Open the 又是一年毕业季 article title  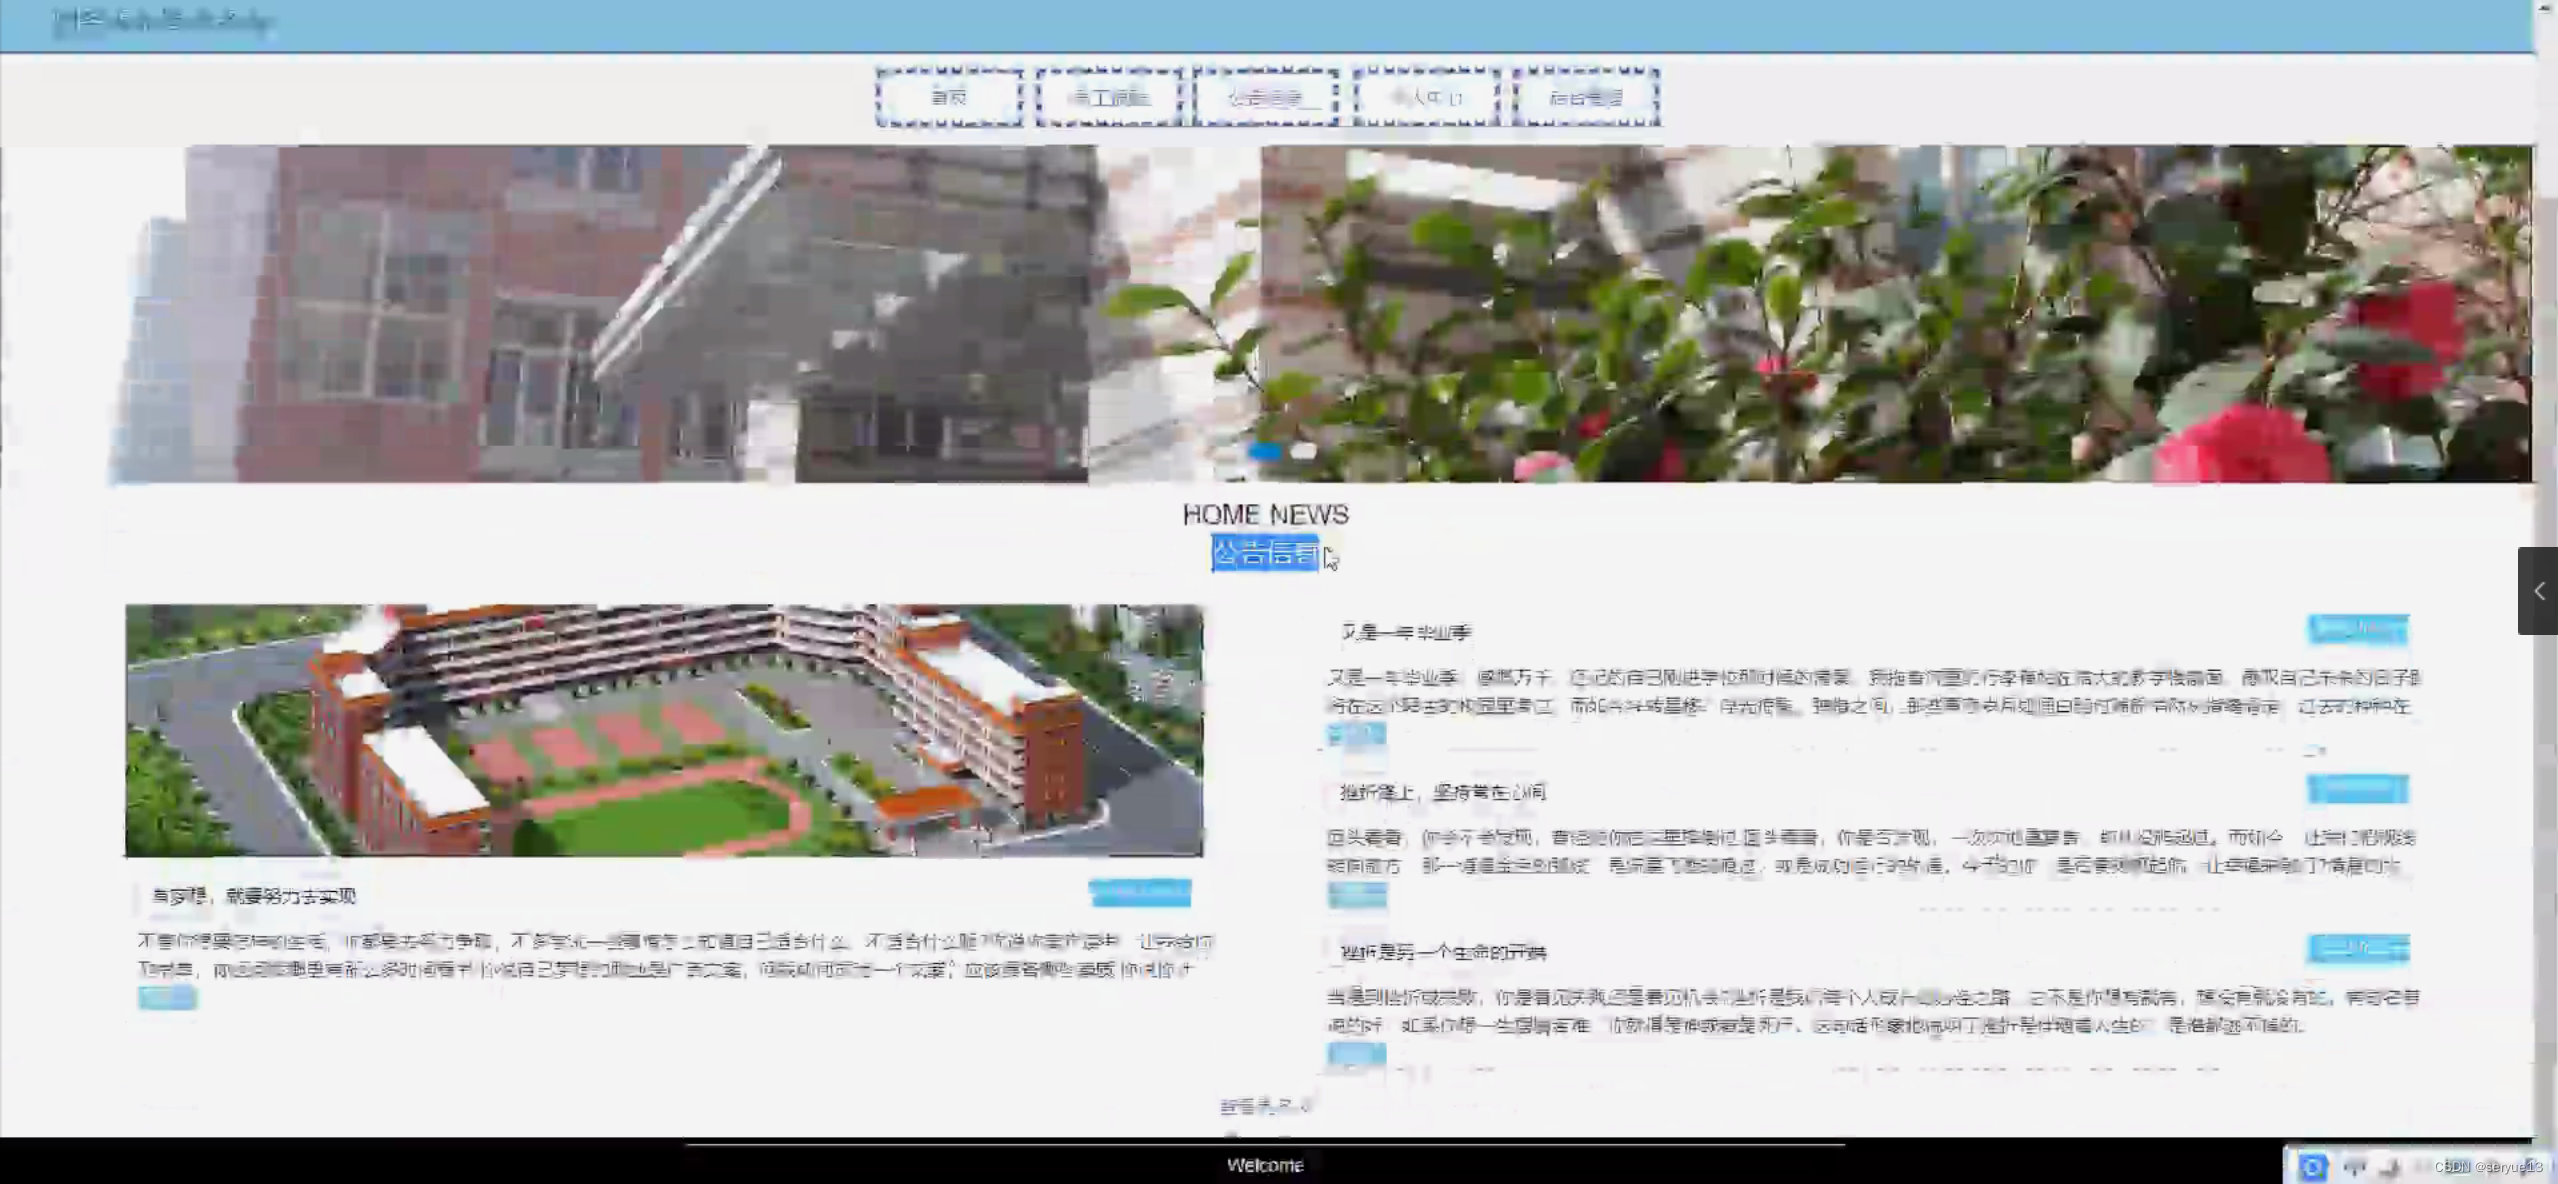(x=1405, y=632)
